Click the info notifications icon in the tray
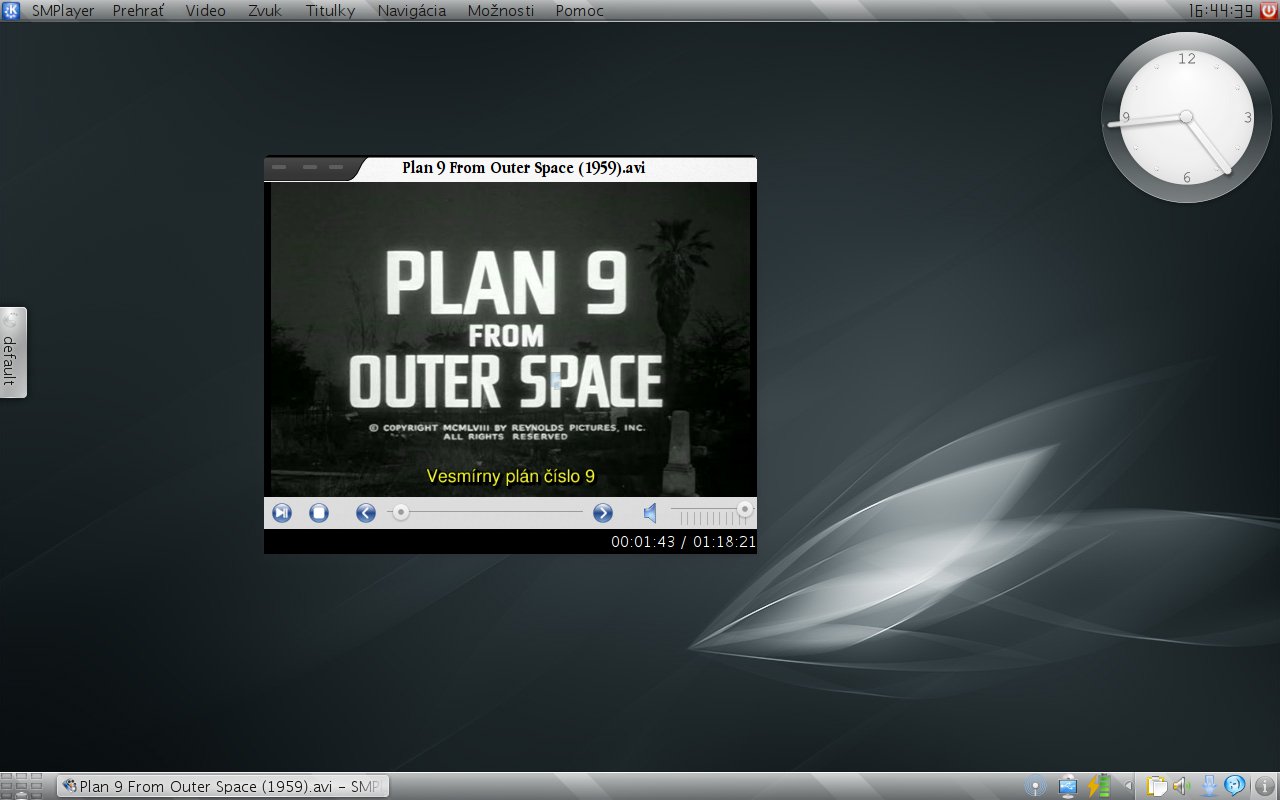Image resolution: width=1280 pixels, height=800 pixels. [1265, 787]
